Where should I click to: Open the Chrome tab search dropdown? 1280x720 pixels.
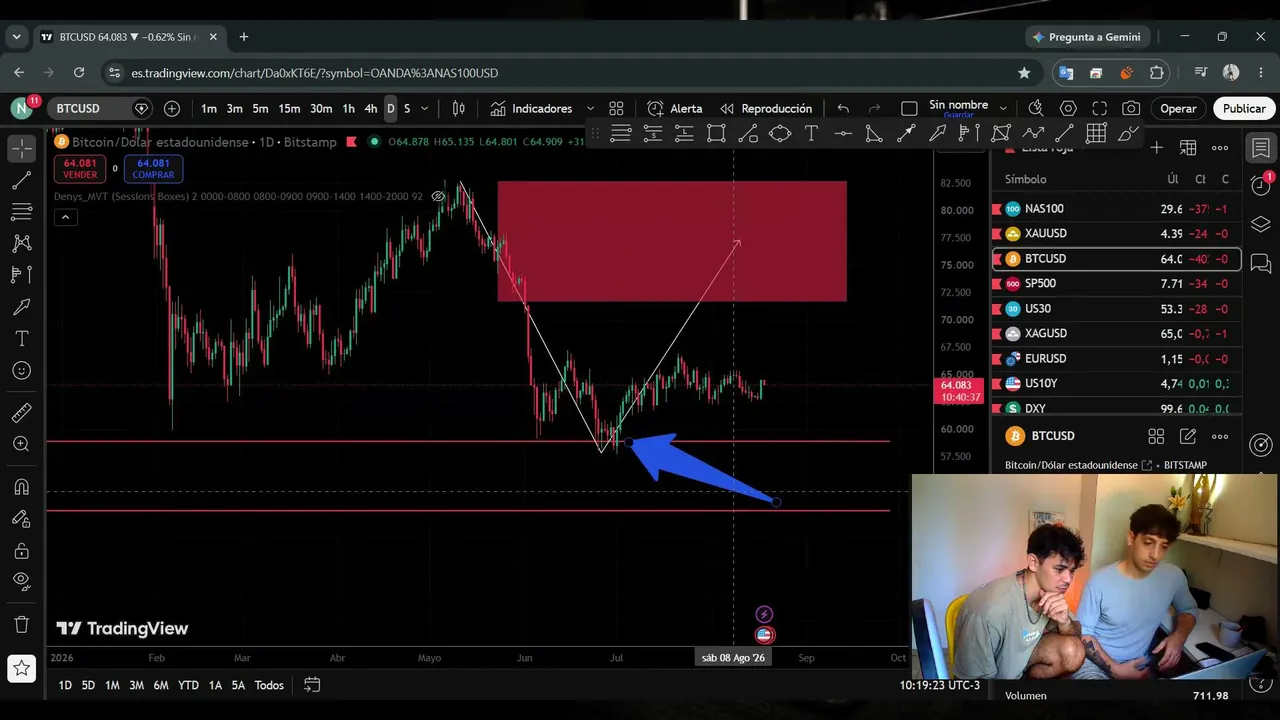[x=16, y=37]
